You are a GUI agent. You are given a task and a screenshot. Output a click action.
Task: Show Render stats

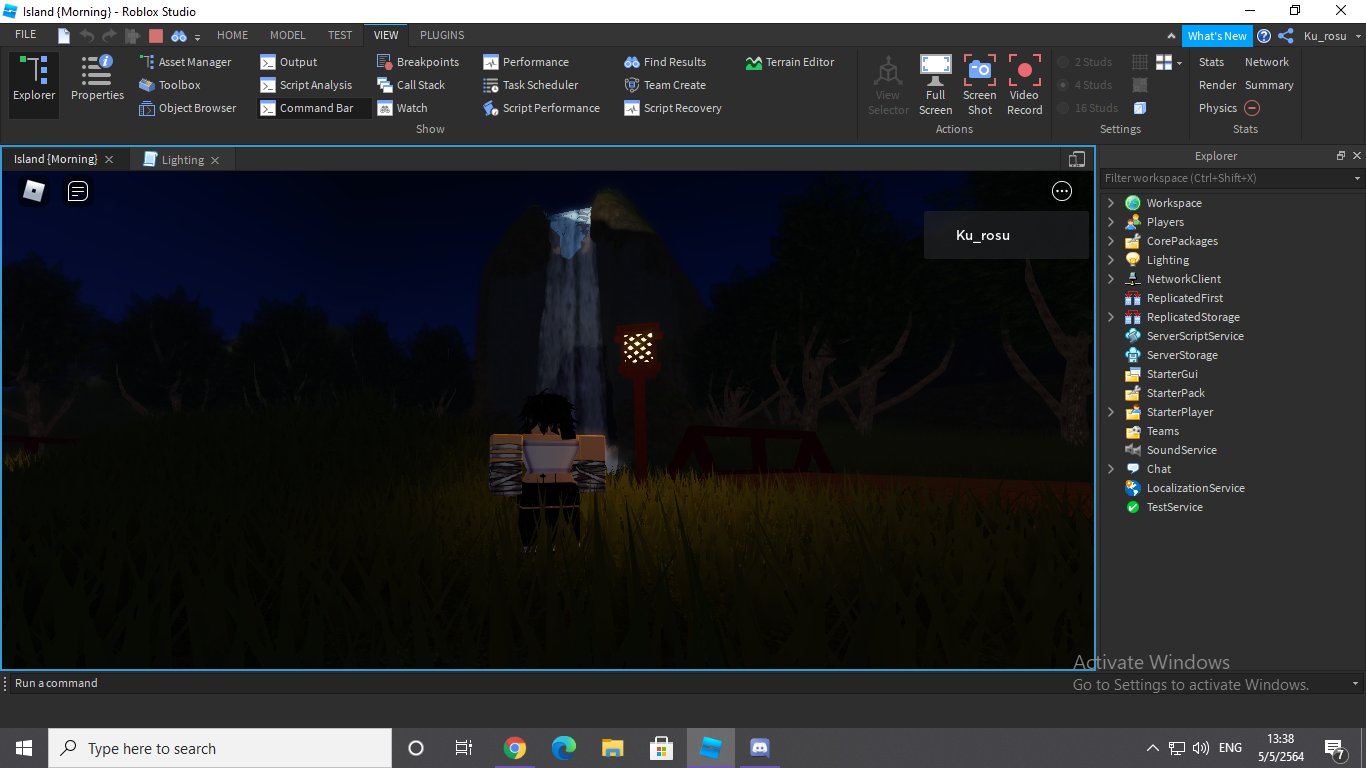click(x=1217, y=85)
